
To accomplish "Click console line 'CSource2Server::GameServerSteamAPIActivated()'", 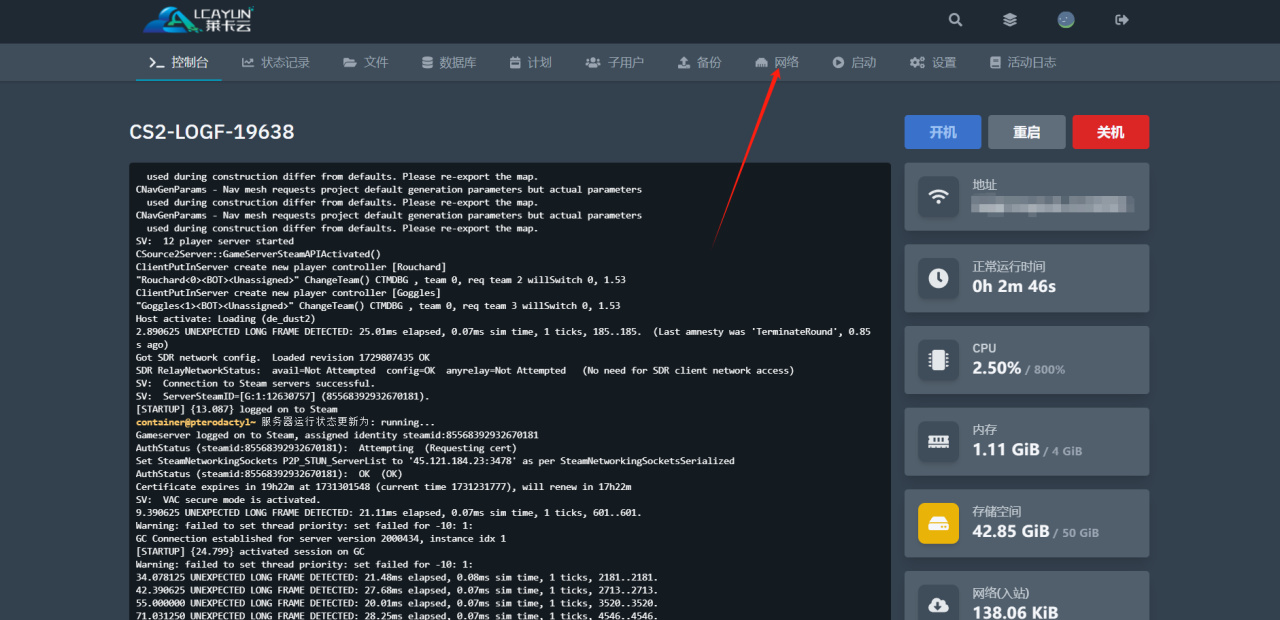I will [258, 254].
